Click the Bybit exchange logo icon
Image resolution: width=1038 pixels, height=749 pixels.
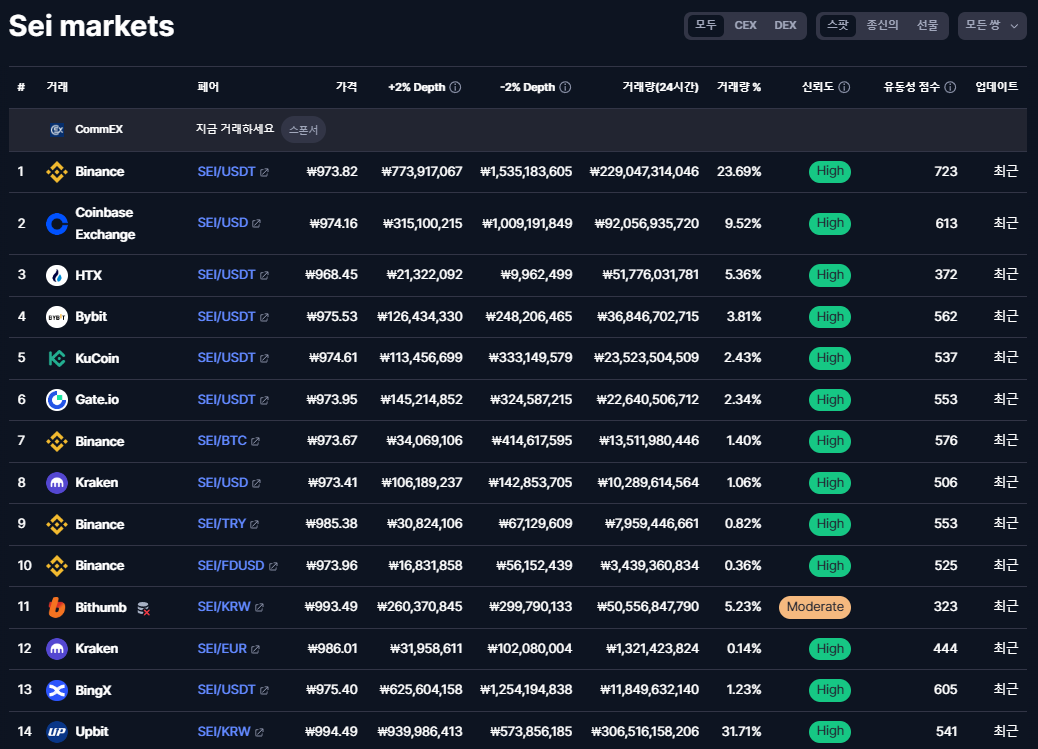57,317
